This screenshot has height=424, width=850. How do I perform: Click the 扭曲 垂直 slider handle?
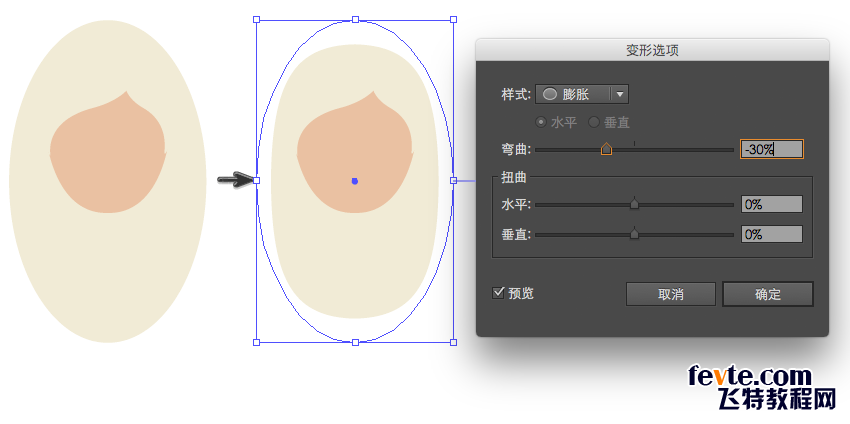634,234
